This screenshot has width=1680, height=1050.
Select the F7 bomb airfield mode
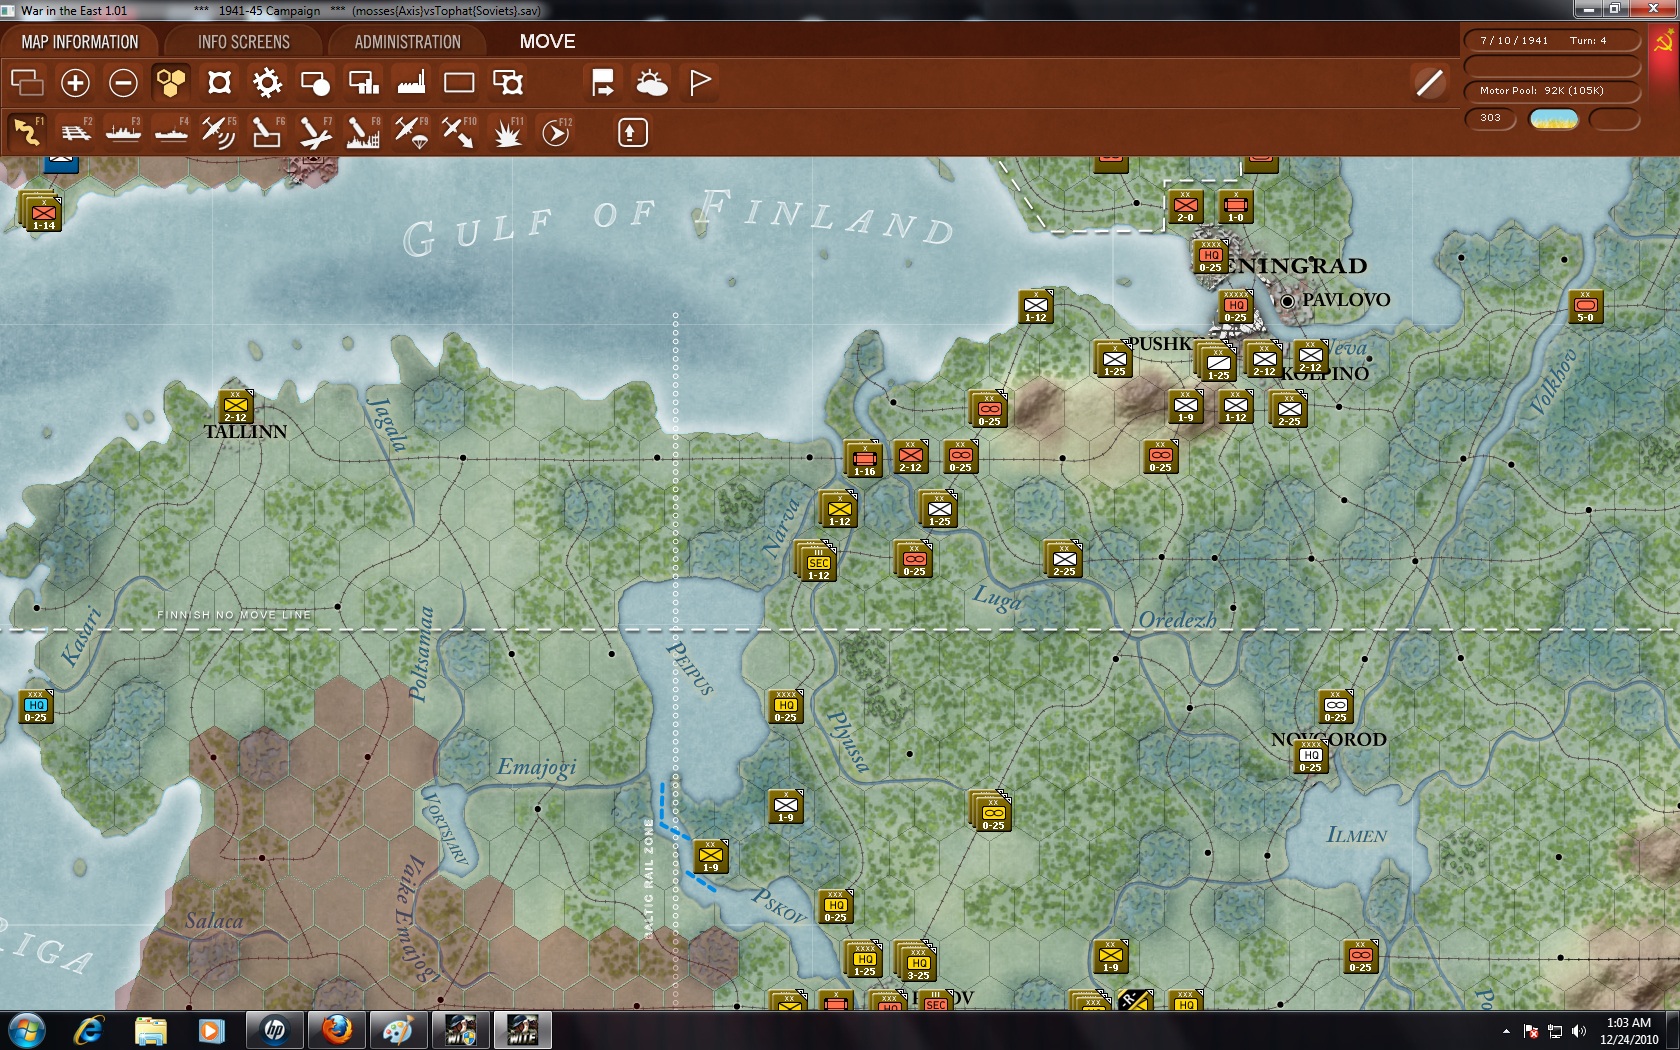tap(315, 132)
